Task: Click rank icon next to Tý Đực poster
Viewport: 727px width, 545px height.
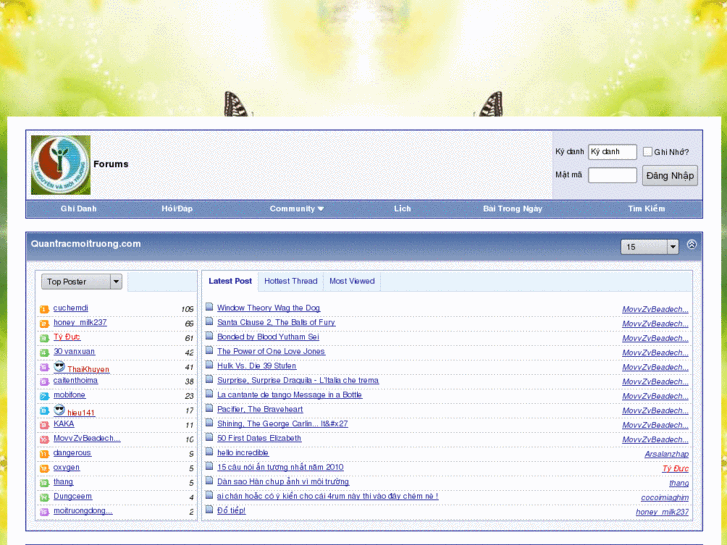Action: point(45,338)
